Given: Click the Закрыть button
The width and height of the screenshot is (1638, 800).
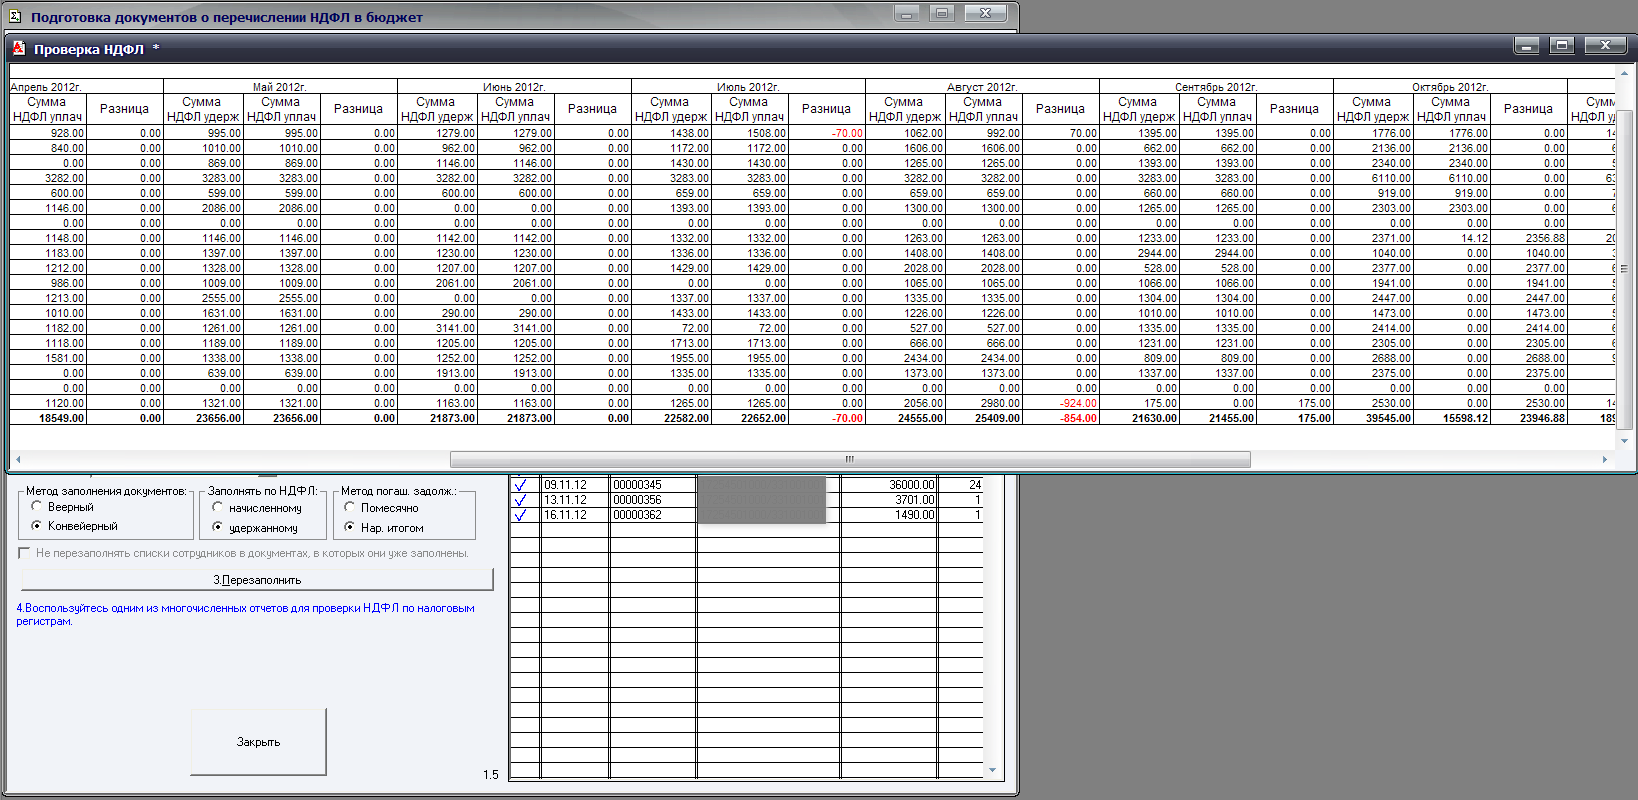Looking at the screenshot, I should (258, 742).
